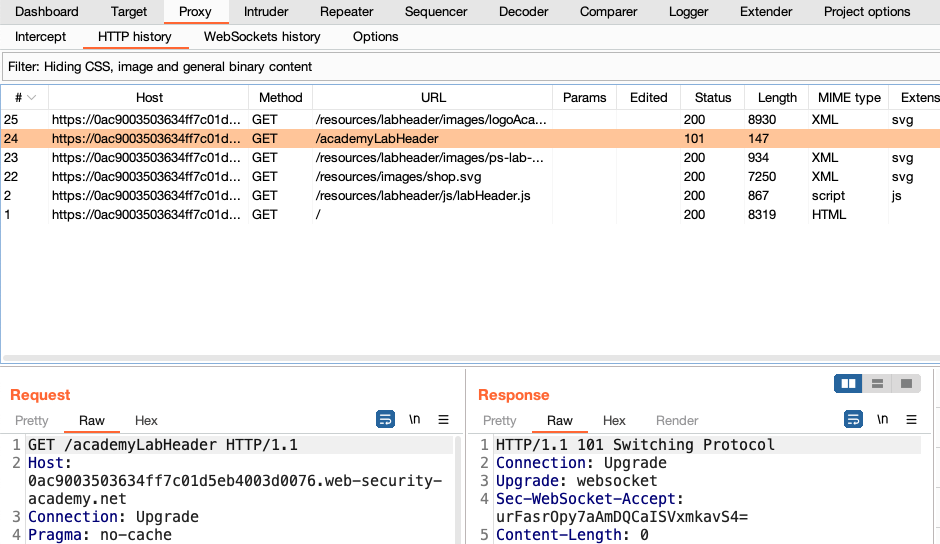The image size is (940, 544).
Task: Switch Request view to Raw
Action: tap(92, 420)
